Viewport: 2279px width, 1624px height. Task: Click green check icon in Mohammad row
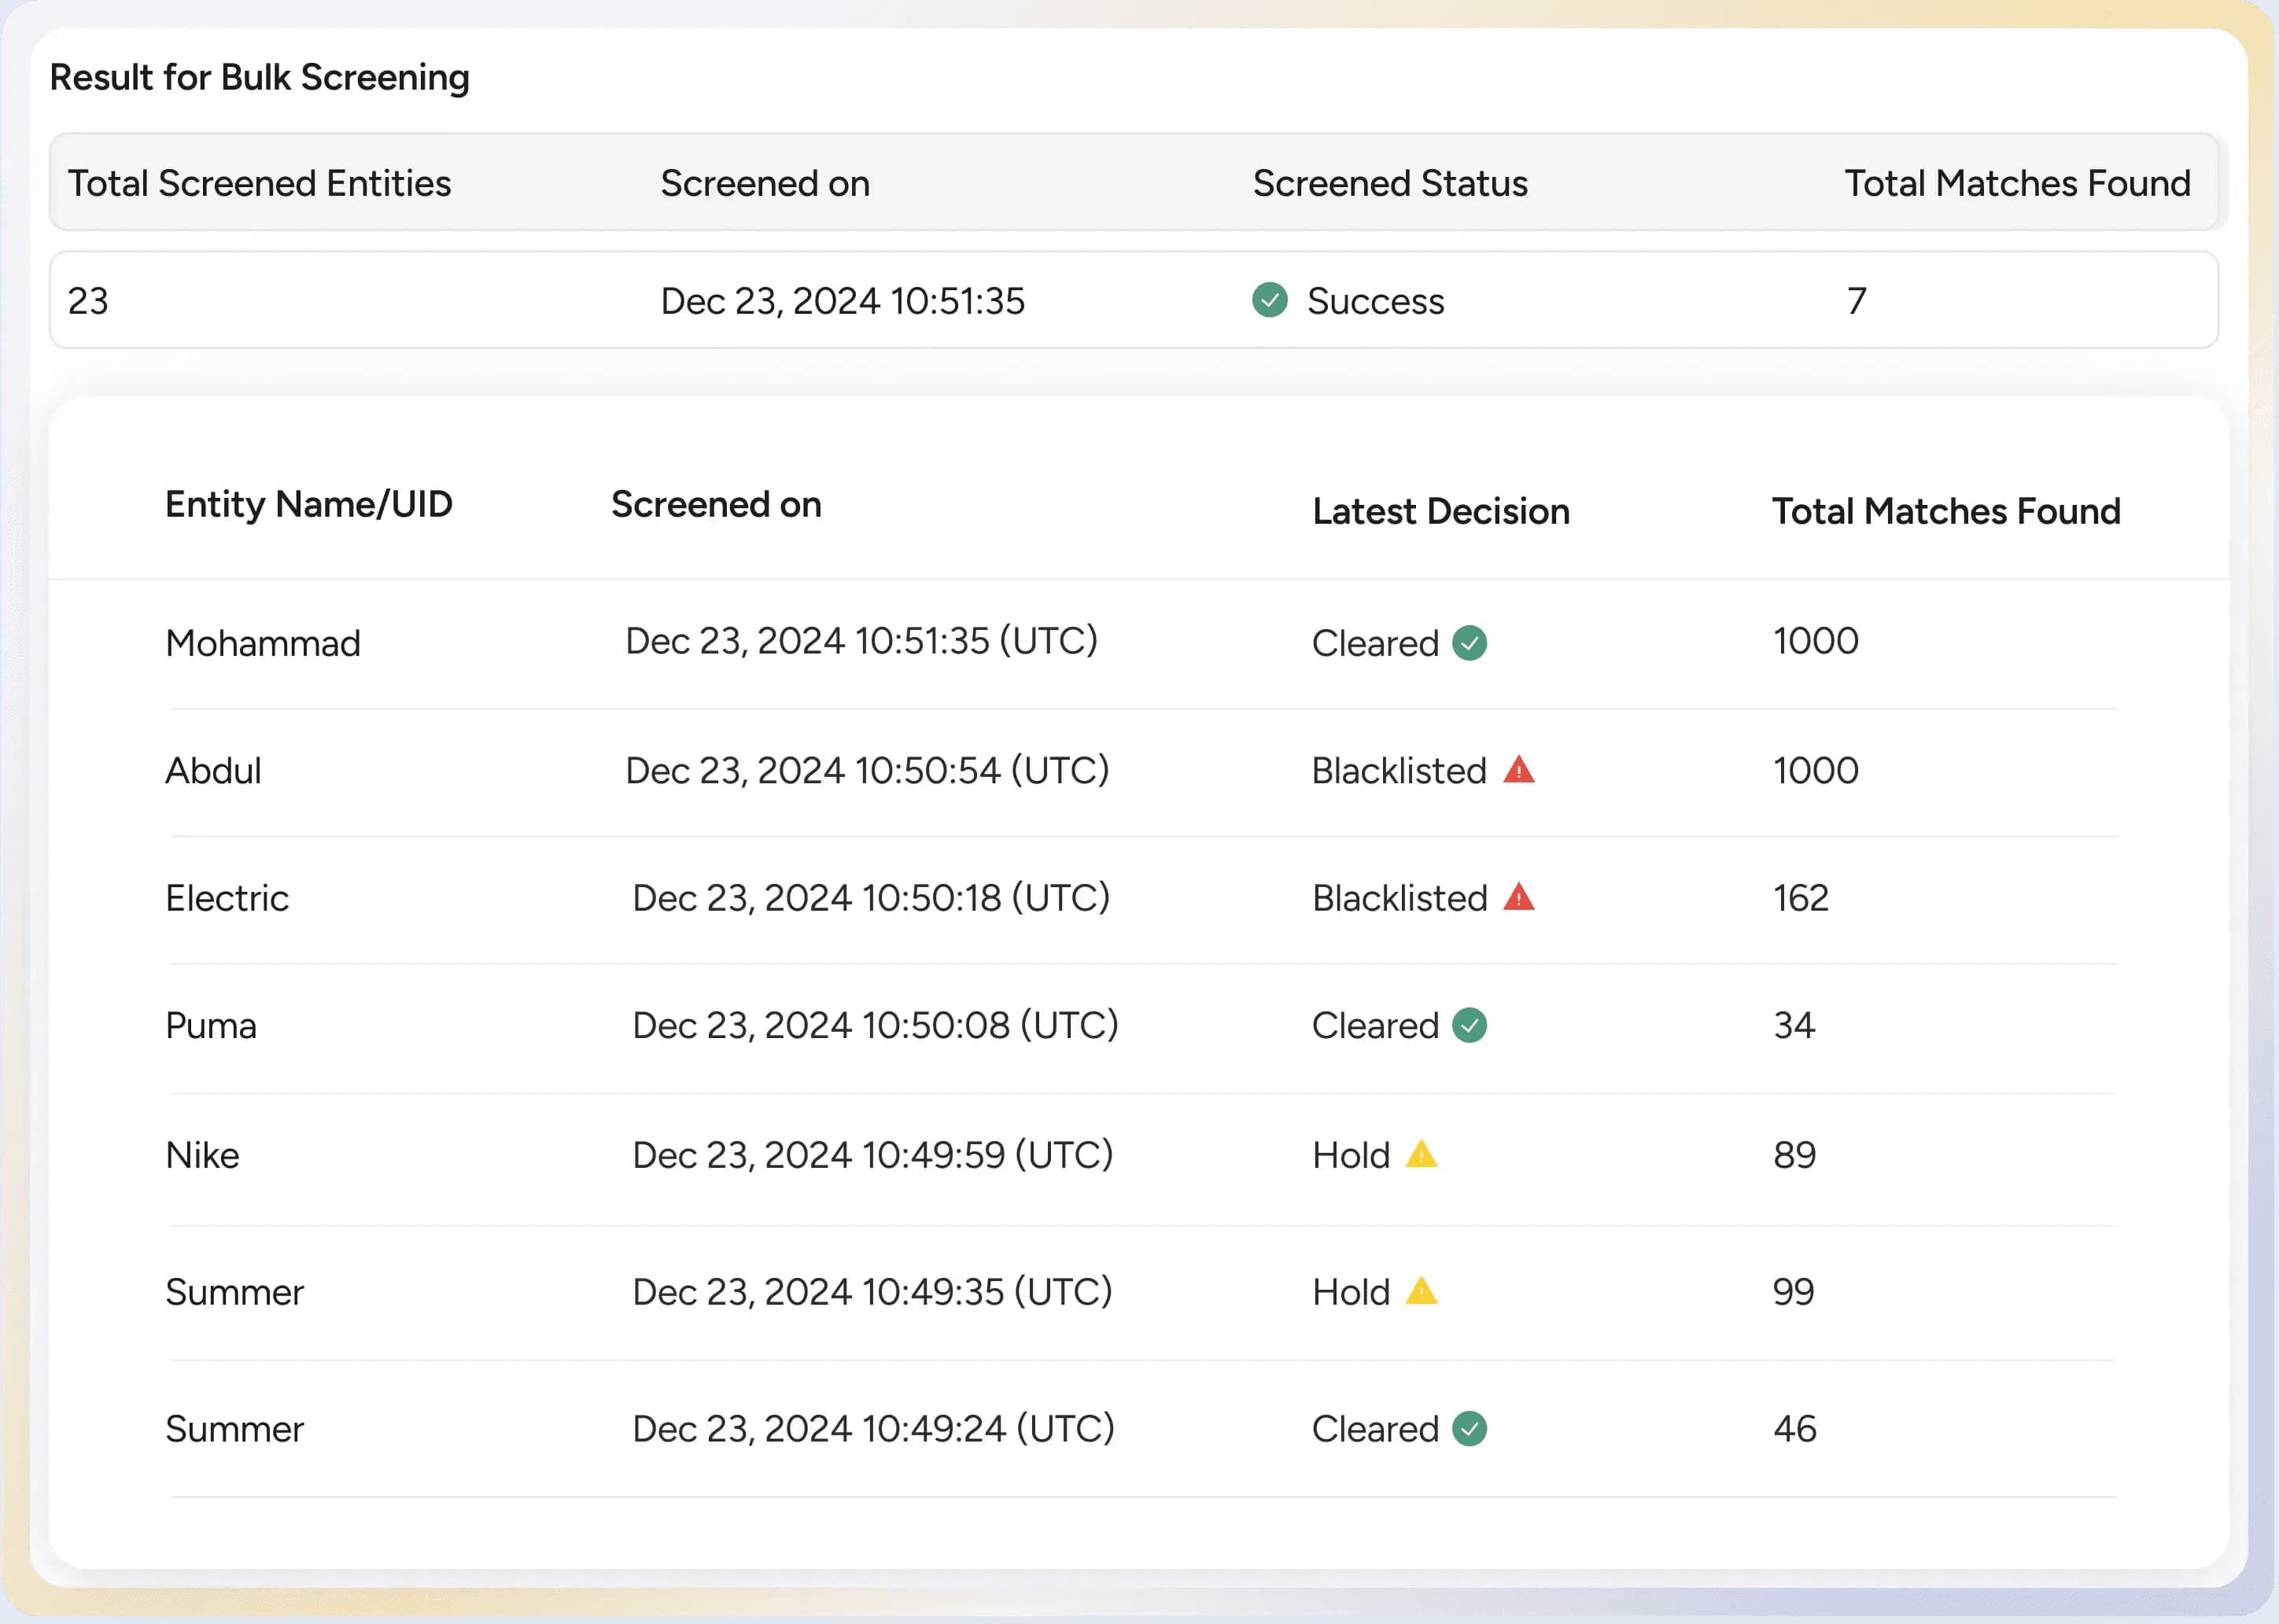pos(1469,643)
